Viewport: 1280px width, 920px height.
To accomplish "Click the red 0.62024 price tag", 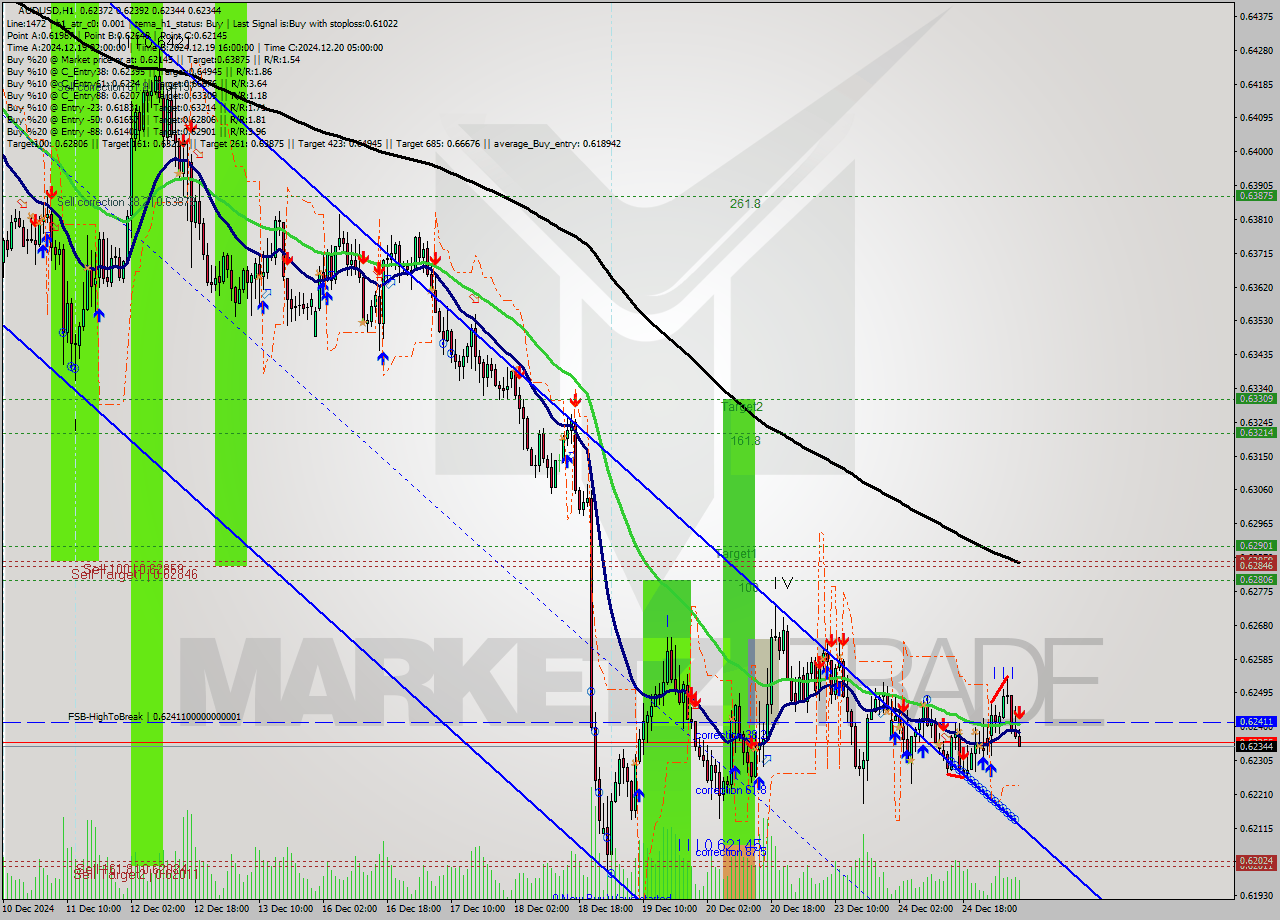I will click(x=1256, y=860).
